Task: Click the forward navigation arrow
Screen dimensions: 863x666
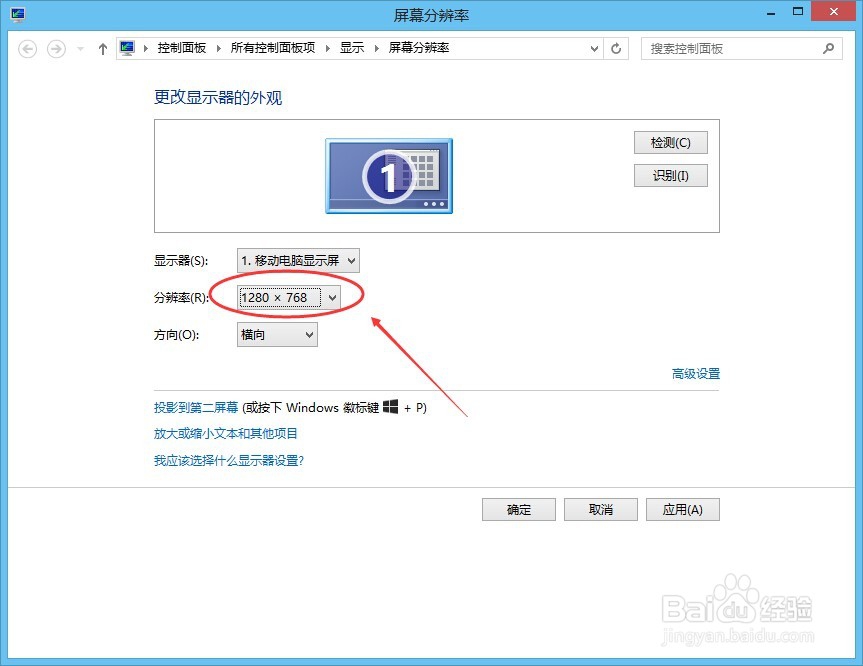Action: click(x=56, y=49)
